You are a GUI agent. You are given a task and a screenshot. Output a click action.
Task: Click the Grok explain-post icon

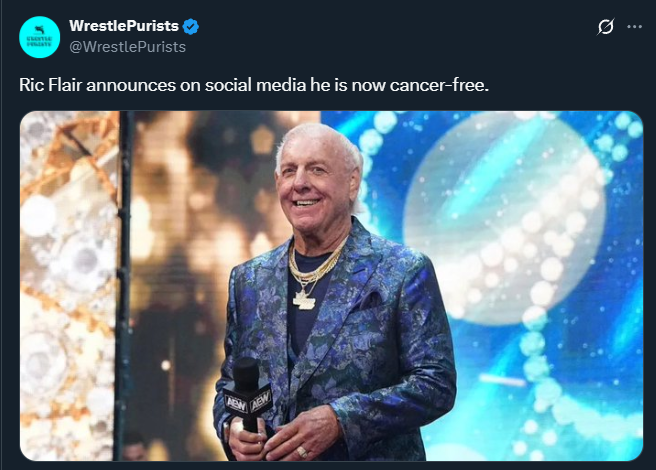(604, 27)
